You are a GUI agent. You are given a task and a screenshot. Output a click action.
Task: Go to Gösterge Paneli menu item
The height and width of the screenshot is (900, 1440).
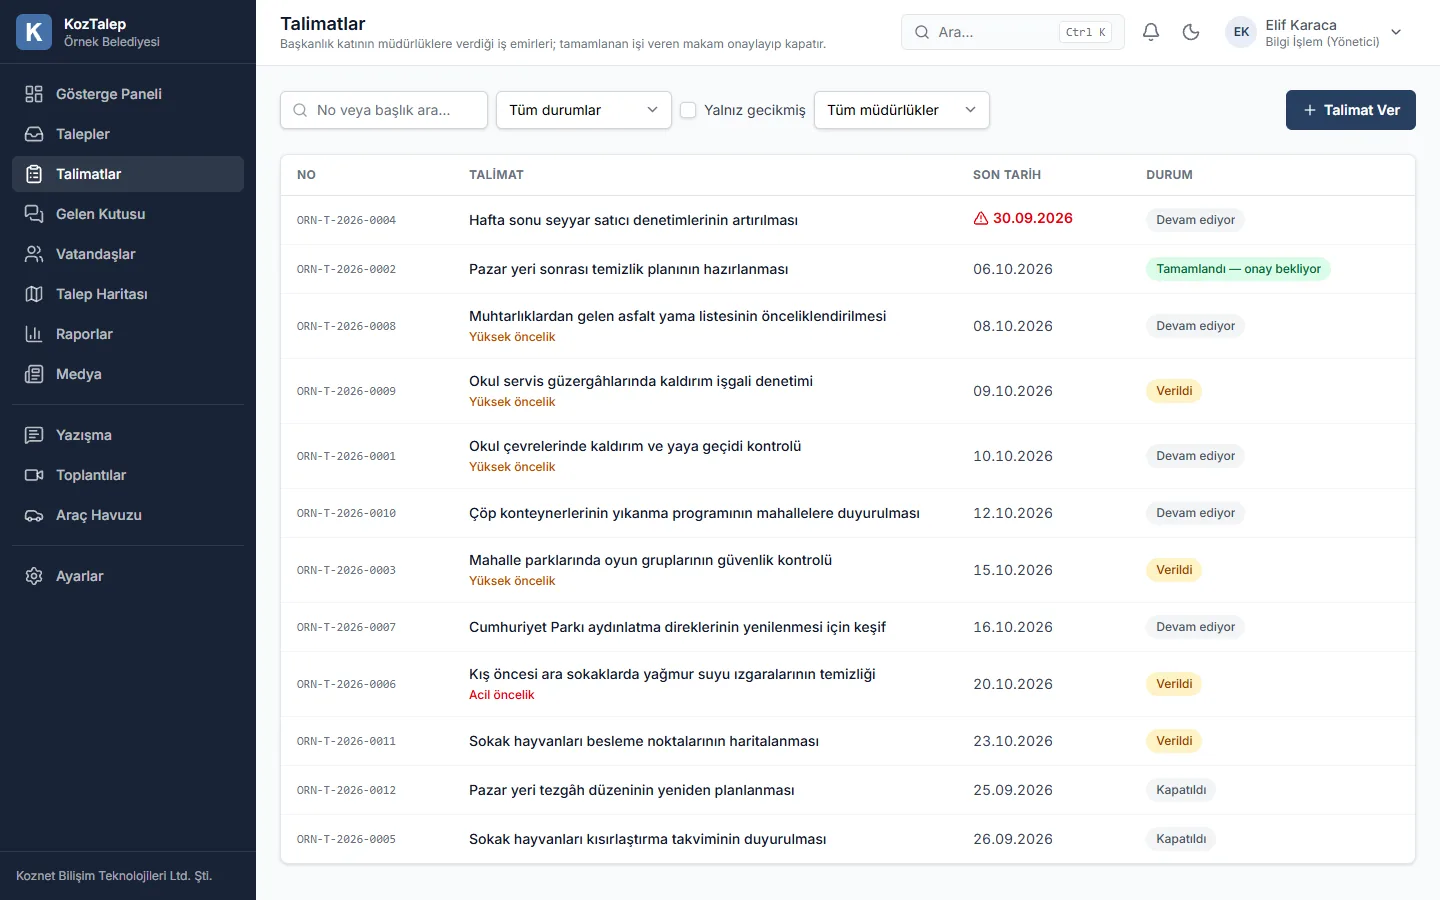[128, 94]
